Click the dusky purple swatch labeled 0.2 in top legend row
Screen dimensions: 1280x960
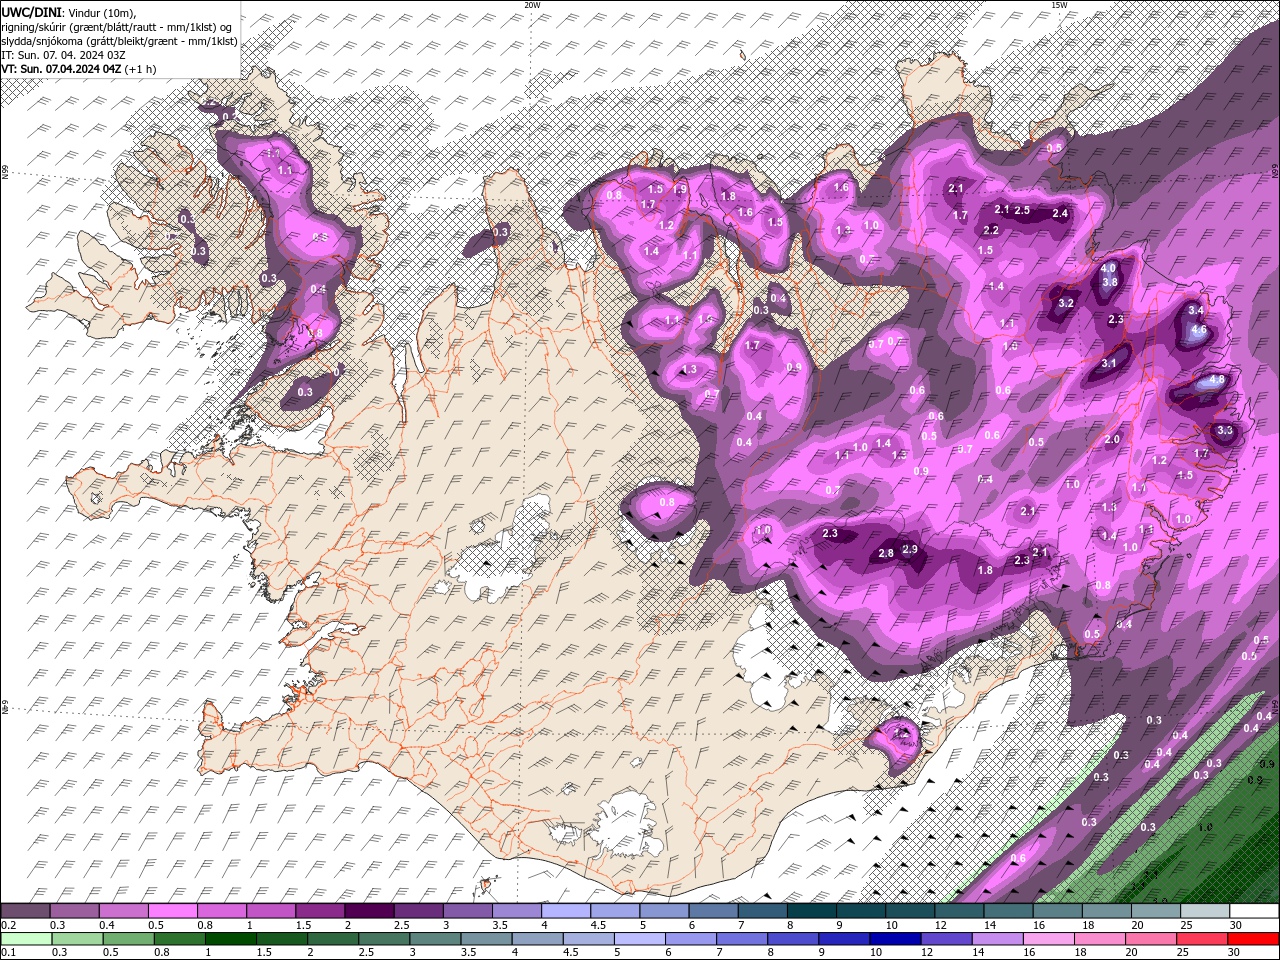click(25, 911)
